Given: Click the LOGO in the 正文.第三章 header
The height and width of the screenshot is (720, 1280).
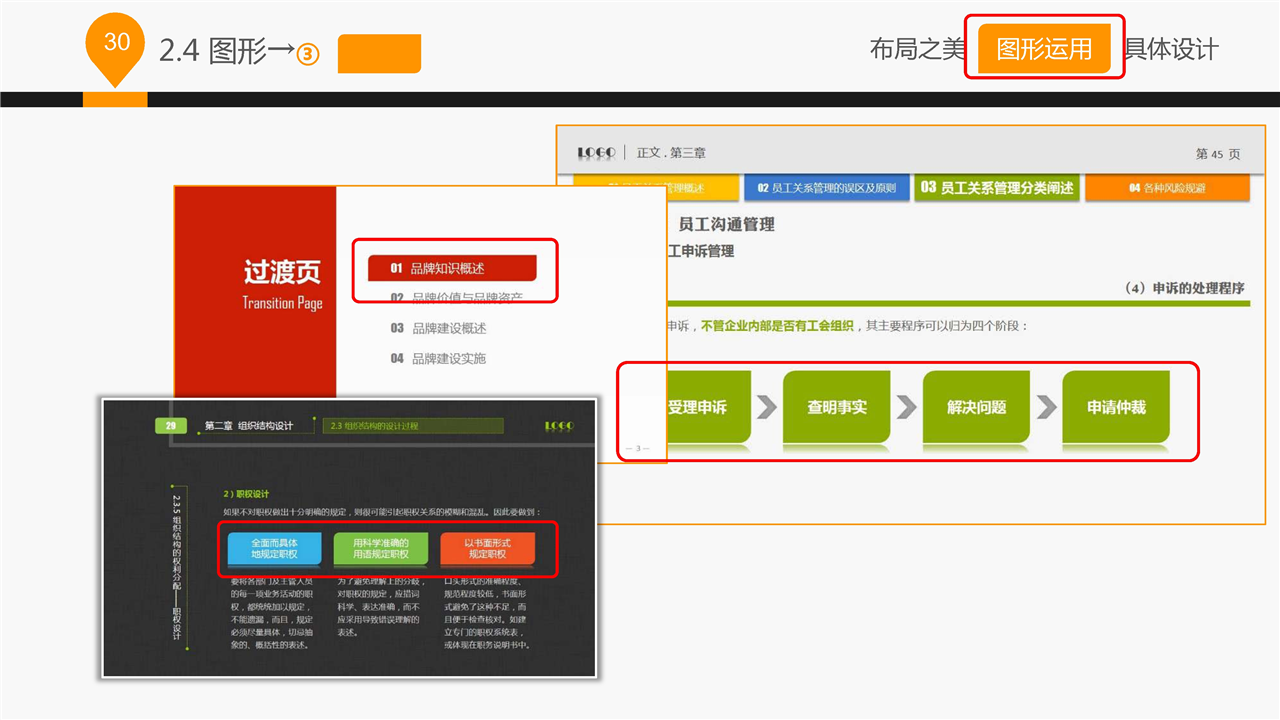Looking at the screenshot, I should click(596, 153).
